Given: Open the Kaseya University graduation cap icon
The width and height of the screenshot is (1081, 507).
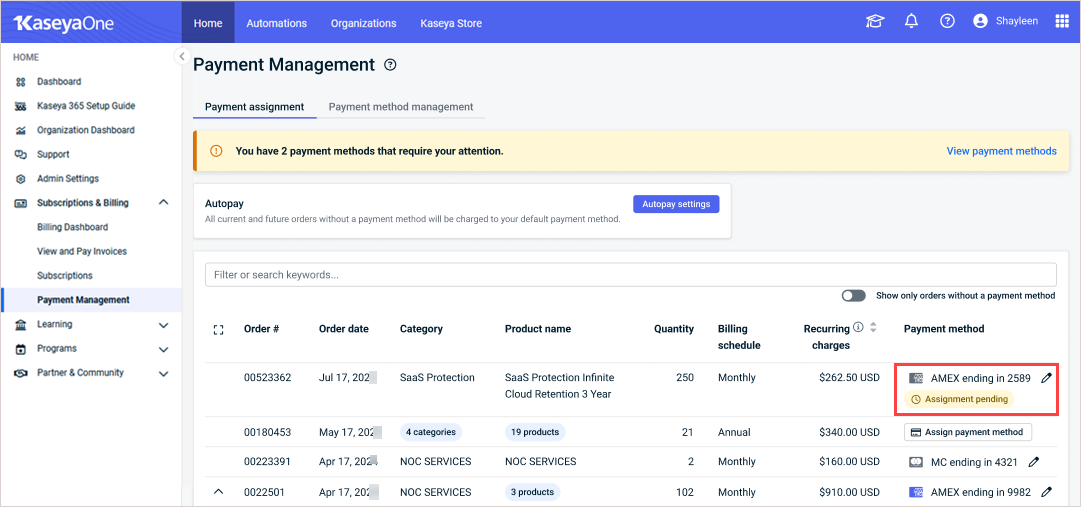Looking at the screenshot, I should tap(875, 22).
